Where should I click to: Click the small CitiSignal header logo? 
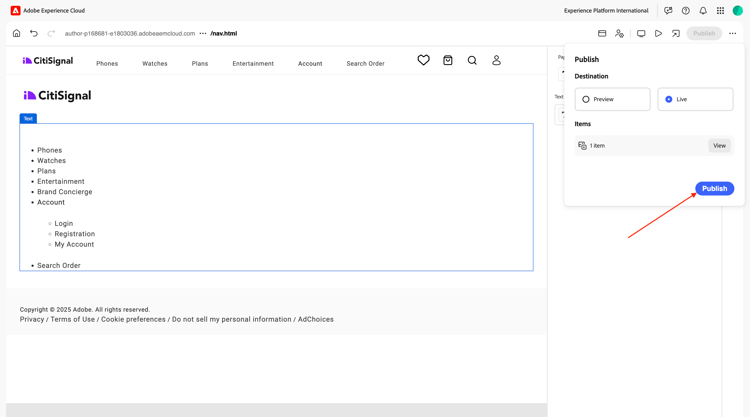pos(48,61)
